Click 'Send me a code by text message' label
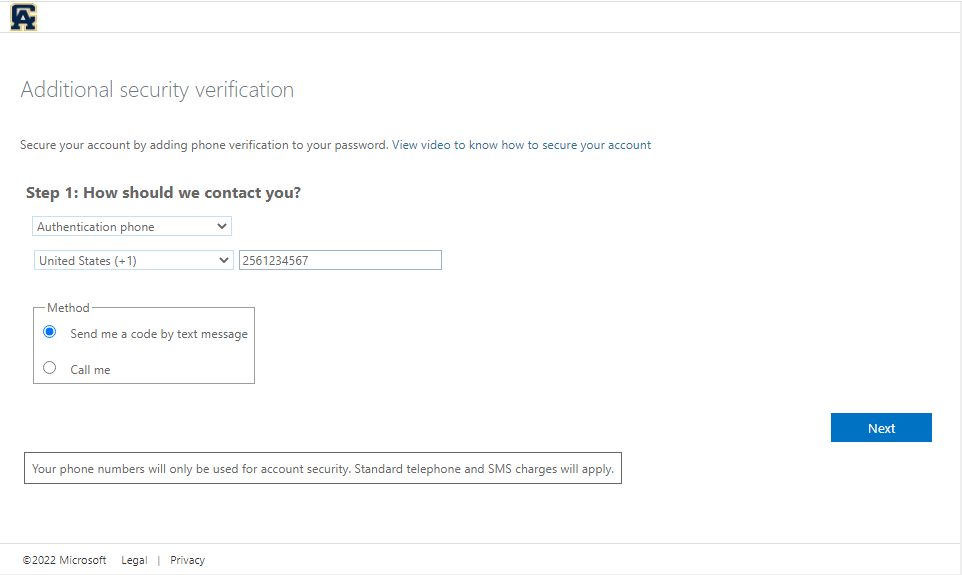 159,334
